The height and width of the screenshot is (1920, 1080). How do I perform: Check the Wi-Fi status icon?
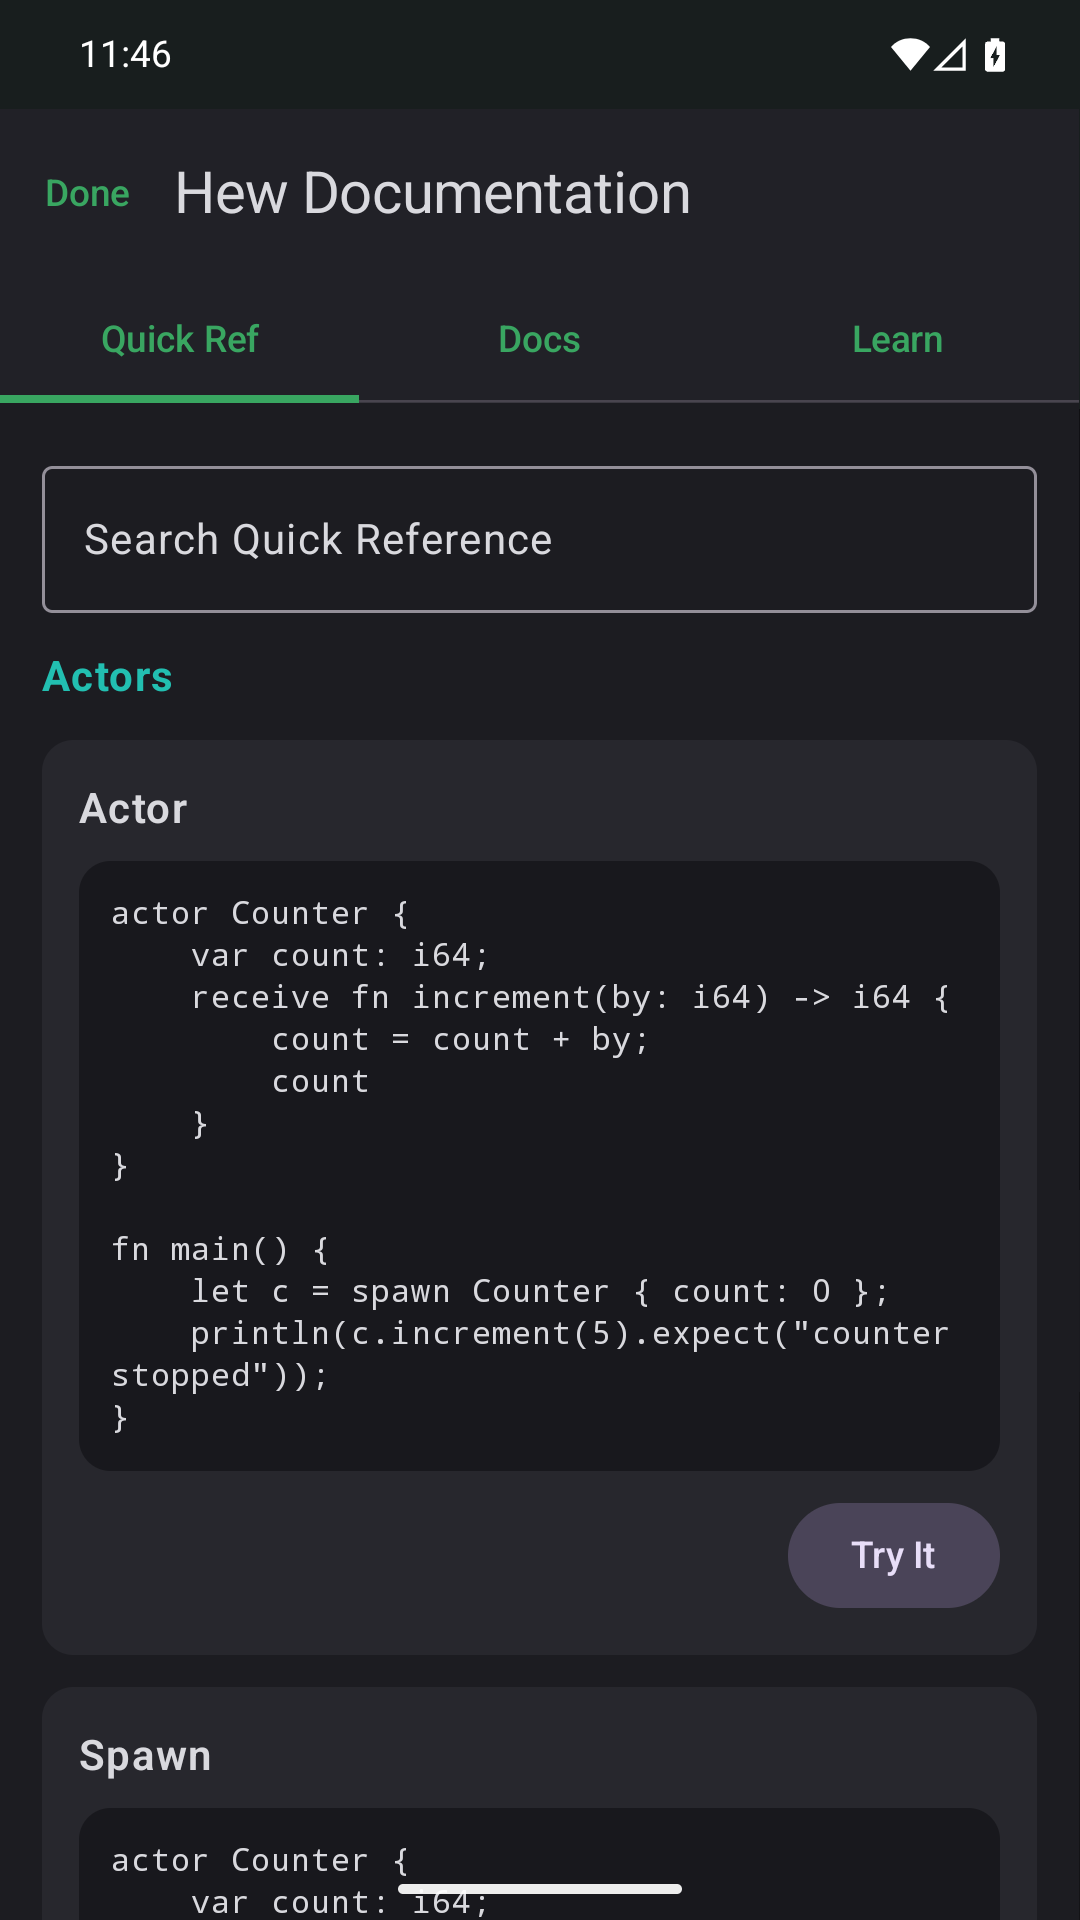click(x=910, y=55)
